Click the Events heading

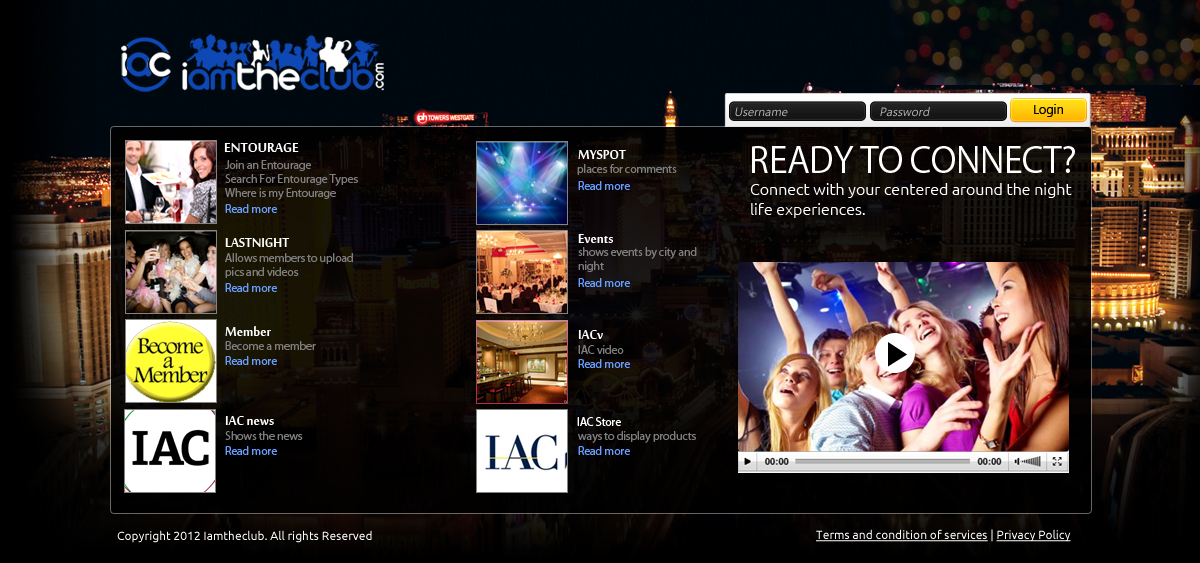pyautogui.click(x=596, y=239)
